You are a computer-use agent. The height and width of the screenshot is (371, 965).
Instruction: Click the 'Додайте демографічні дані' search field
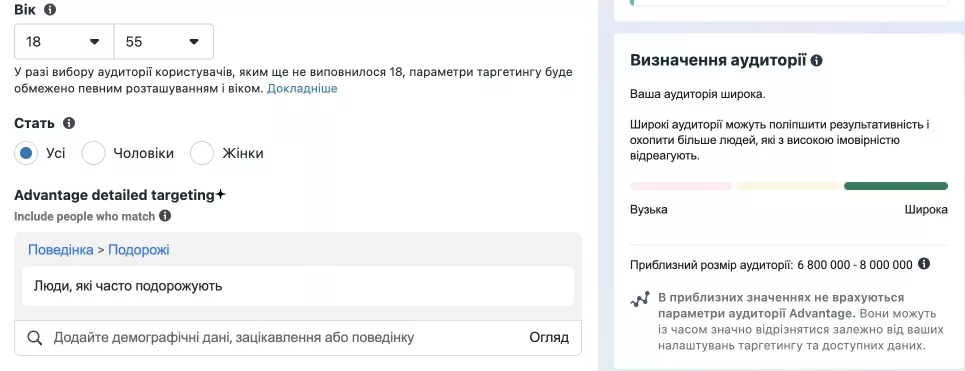tap(297, 337)
